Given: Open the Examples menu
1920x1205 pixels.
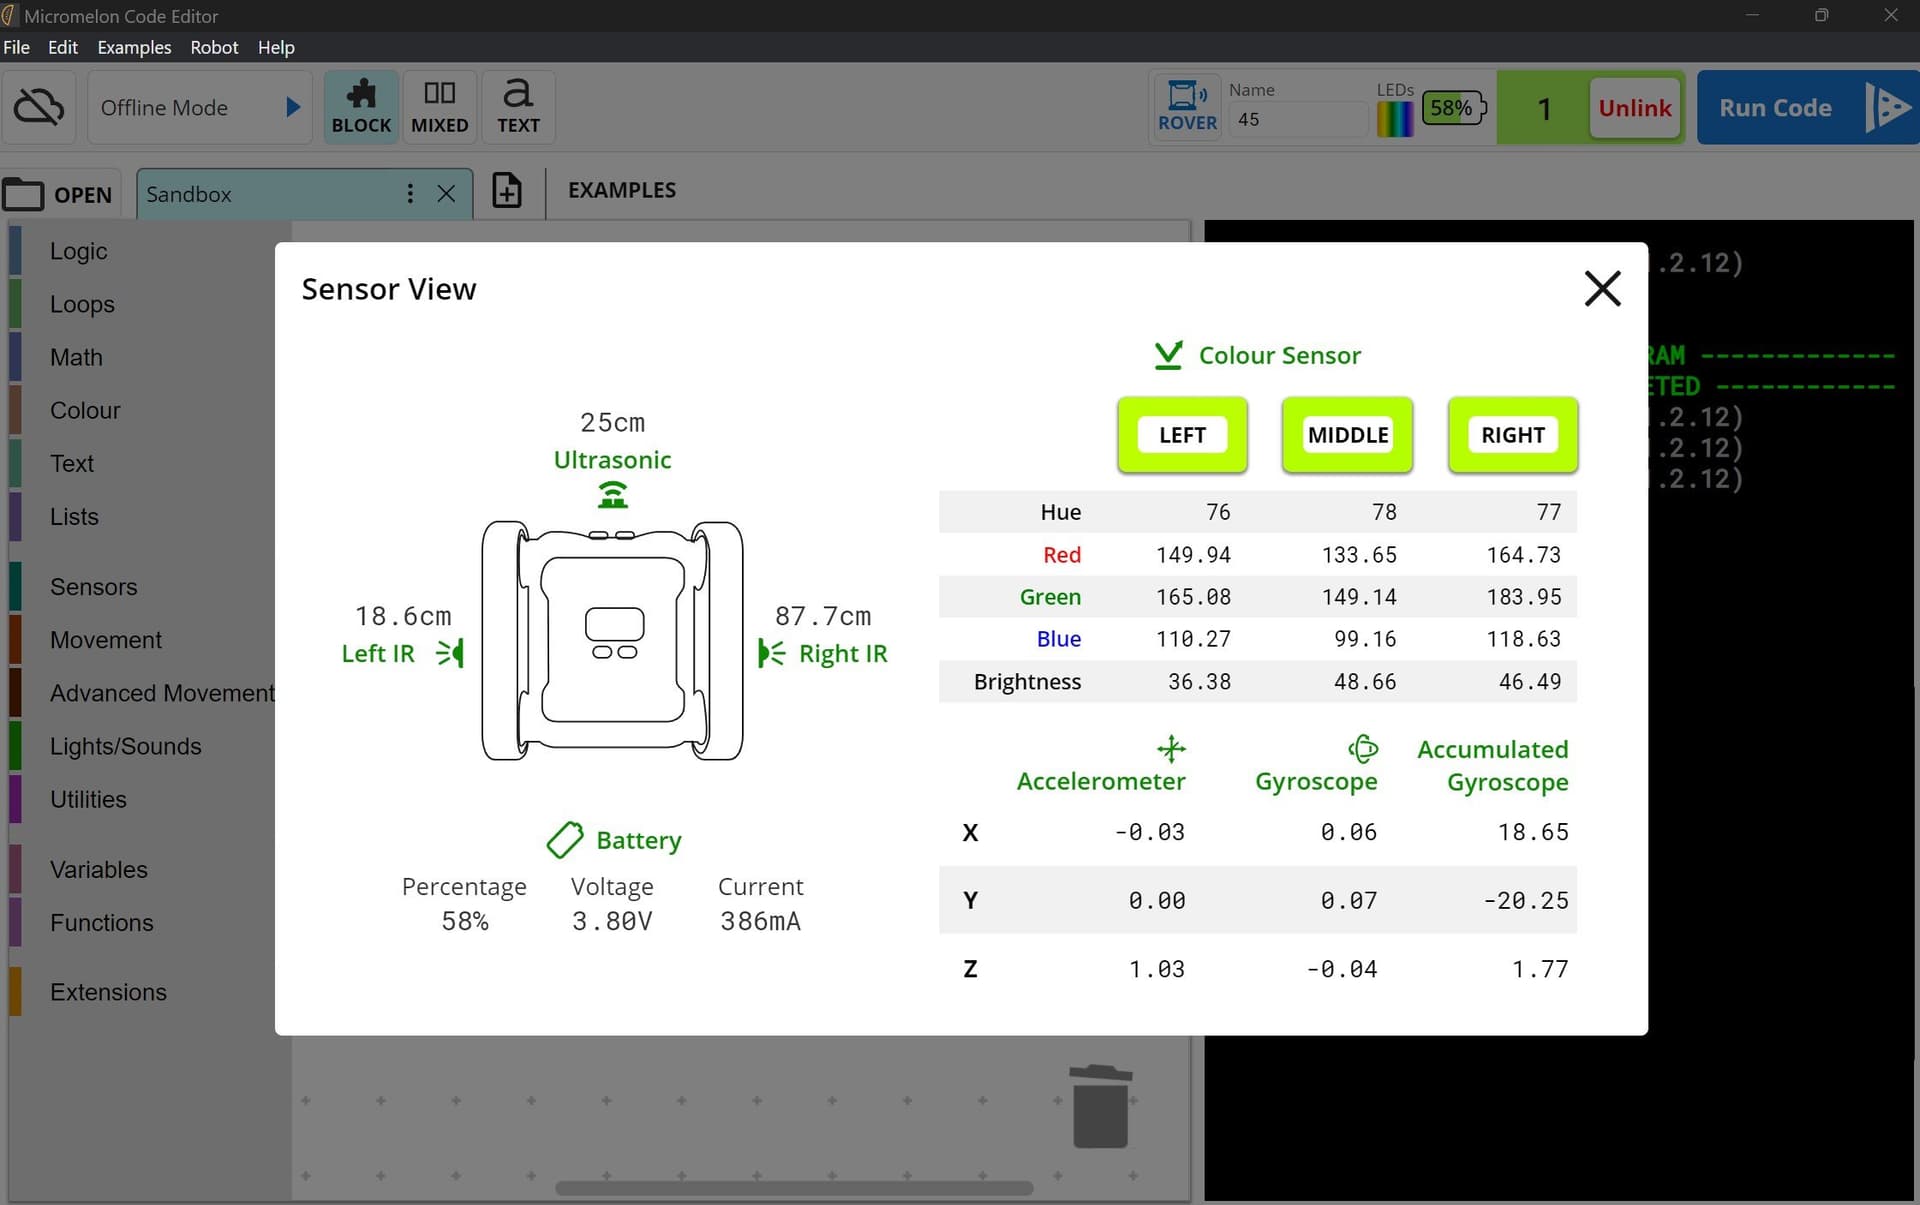Looking at the screenshot, I should pos(134,47).
